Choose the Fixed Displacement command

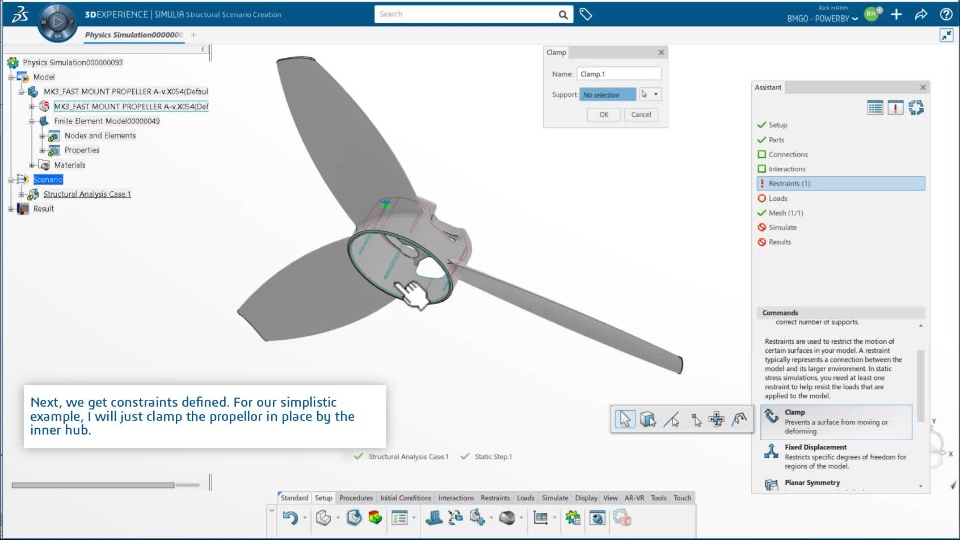pos(836,456)
